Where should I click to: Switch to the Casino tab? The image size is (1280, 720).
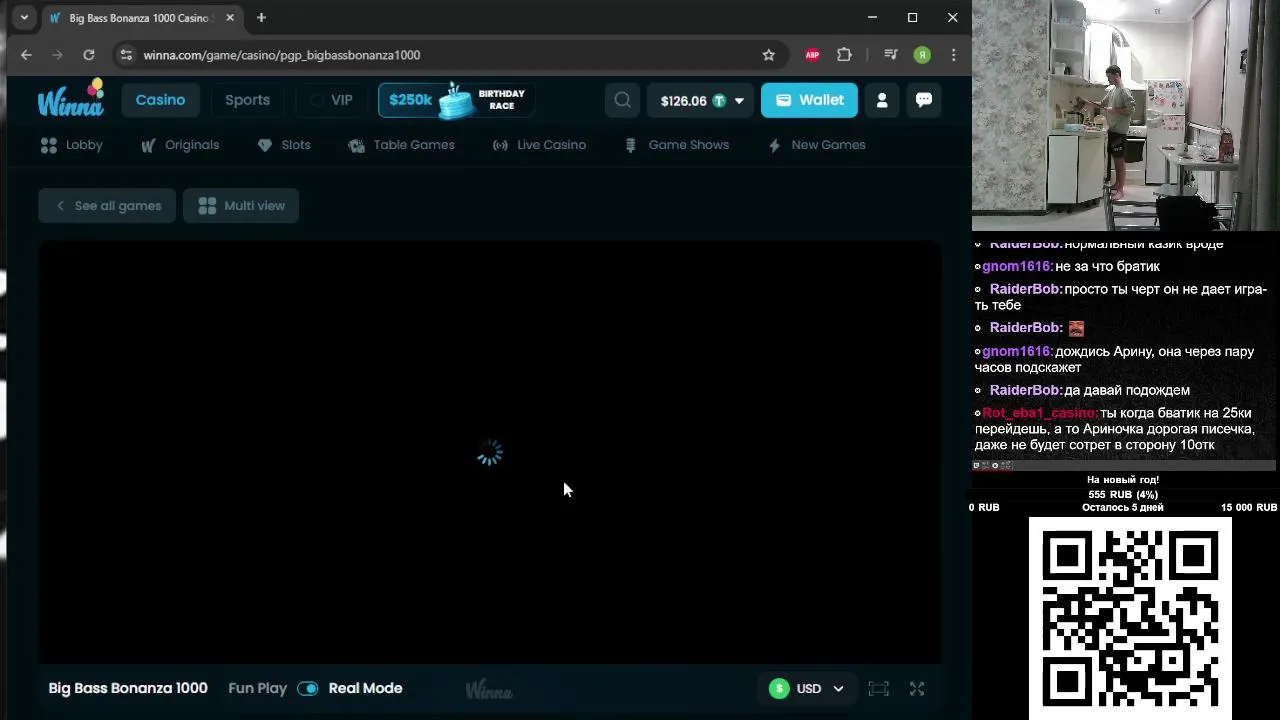coord(160,100)
